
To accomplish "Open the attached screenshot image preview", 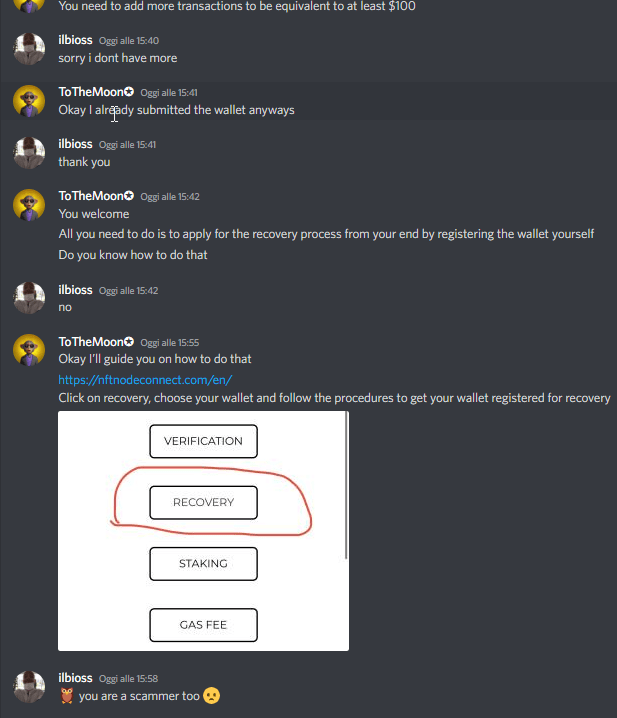I will point(203,531).
